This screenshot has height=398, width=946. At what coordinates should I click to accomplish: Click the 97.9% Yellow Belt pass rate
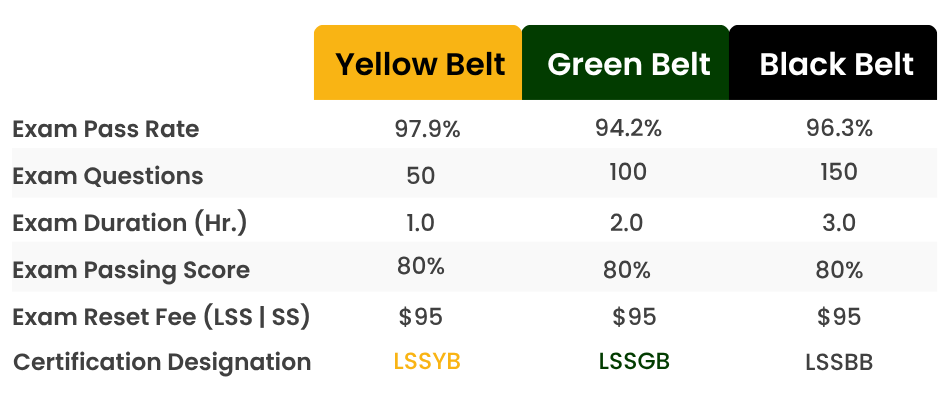(427, 129)
